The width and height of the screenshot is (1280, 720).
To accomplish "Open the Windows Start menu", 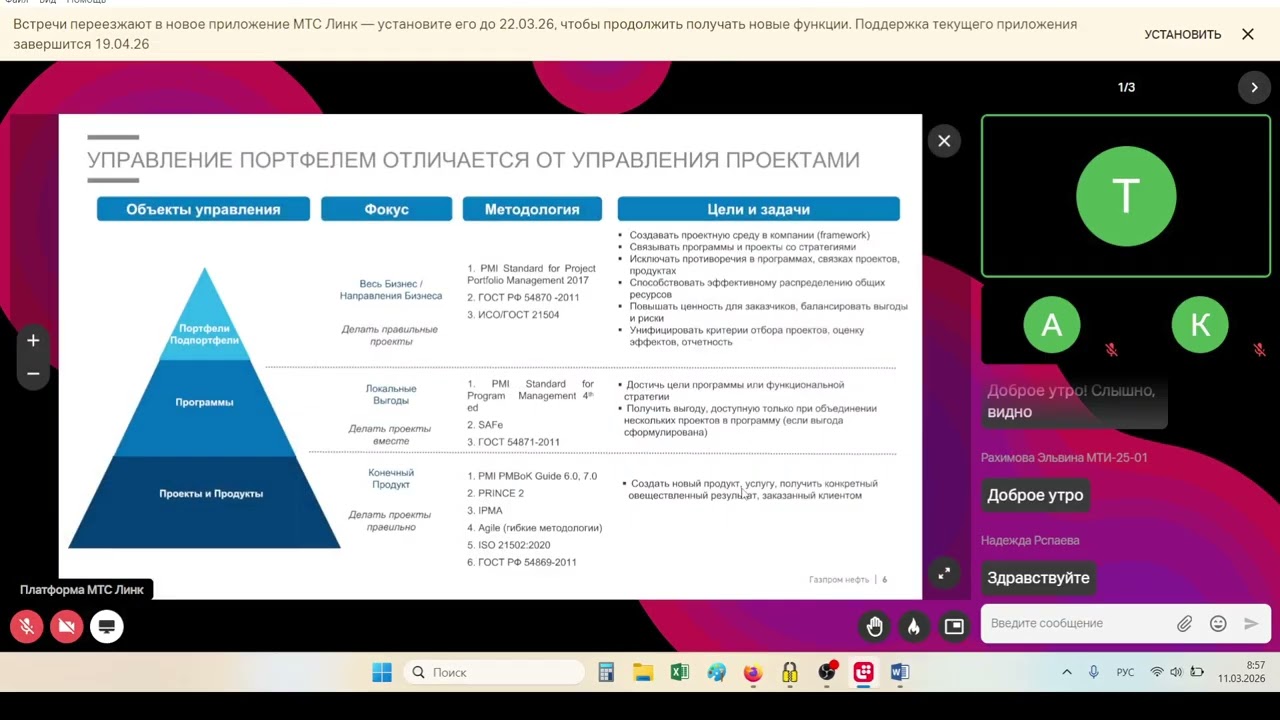I will pyautogui.click(x=382, y=673).
